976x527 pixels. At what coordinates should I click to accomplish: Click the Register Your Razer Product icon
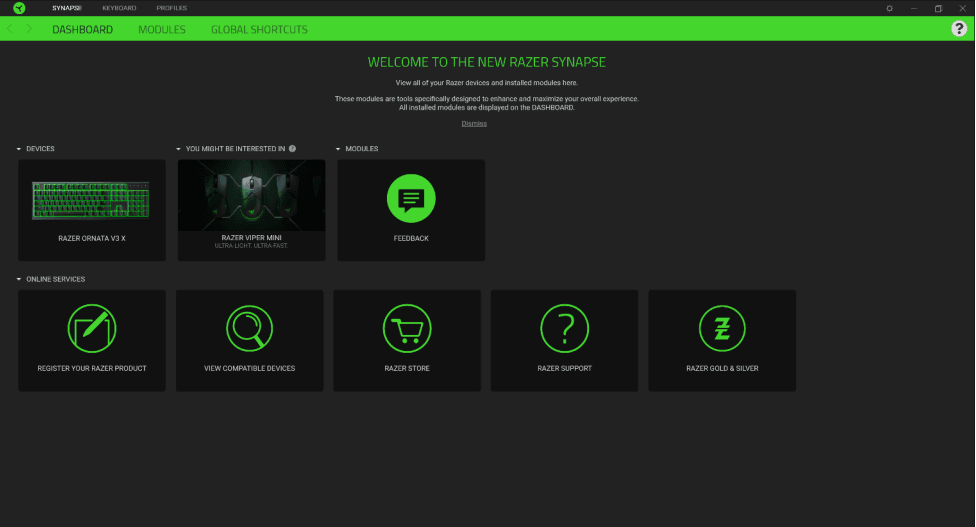[92, 328]
